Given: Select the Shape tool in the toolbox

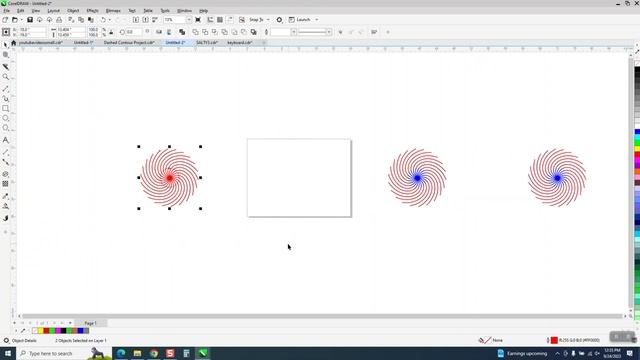Looking at the screenshot, I should pos(6,55).
